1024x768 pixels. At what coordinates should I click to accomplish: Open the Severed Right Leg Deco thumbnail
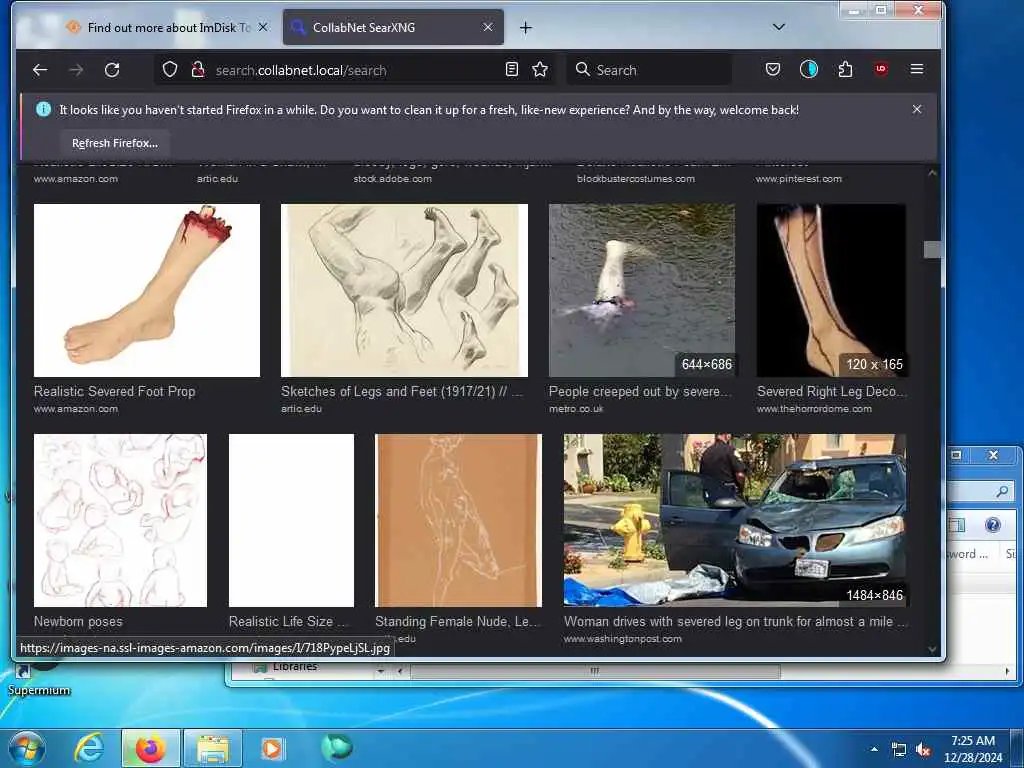pyautogui.click(x=831, y=291)
